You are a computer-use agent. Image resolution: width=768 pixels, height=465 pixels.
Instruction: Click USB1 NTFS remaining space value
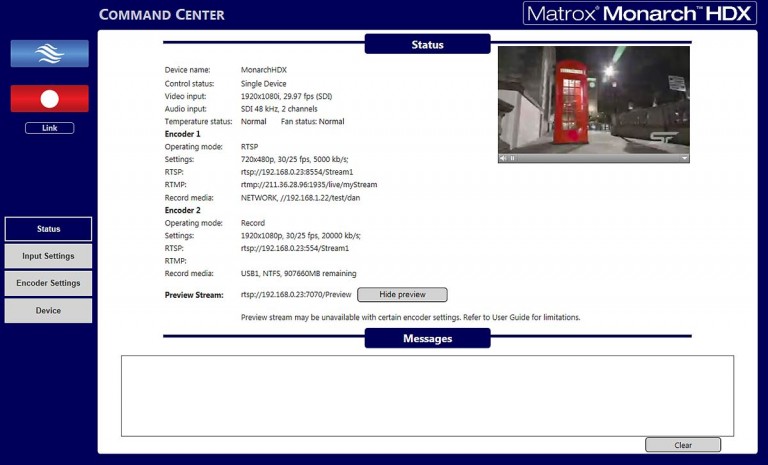299,273
